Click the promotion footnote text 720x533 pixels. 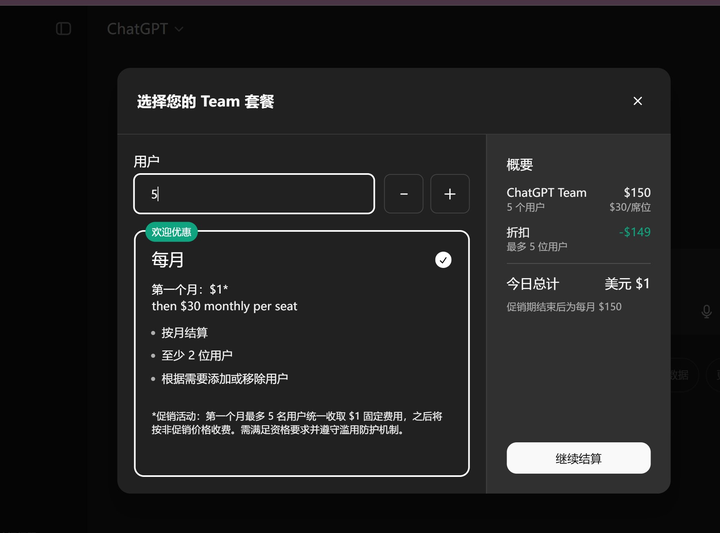point(297,423)
